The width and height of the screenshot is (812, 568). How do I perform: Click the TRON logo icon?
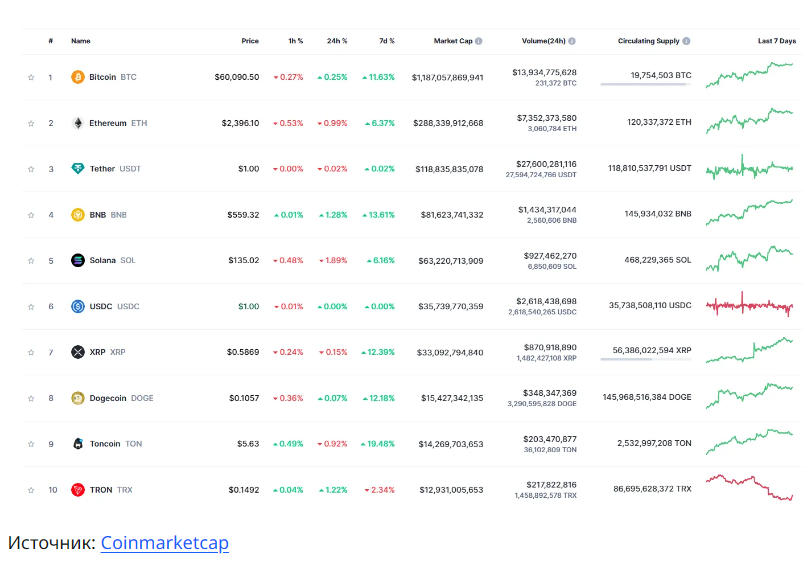(x=78, y=490)
